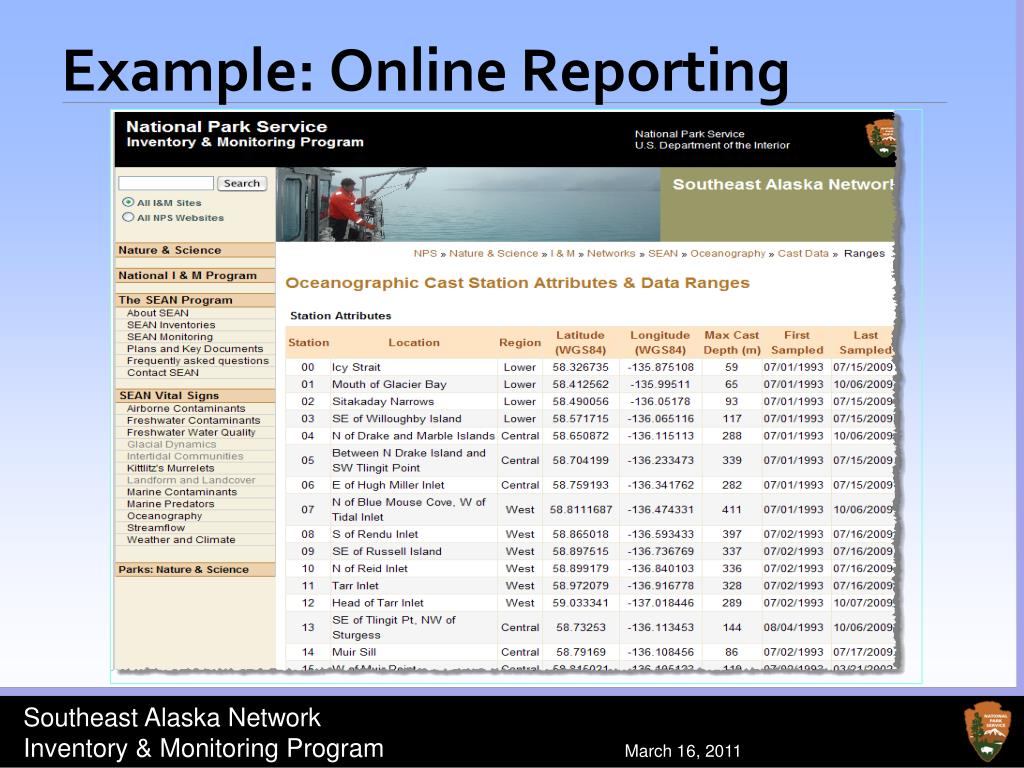Click Nature & Science breadcrumb link
This screenshot has width=1024, height=768.
(494, 253)
